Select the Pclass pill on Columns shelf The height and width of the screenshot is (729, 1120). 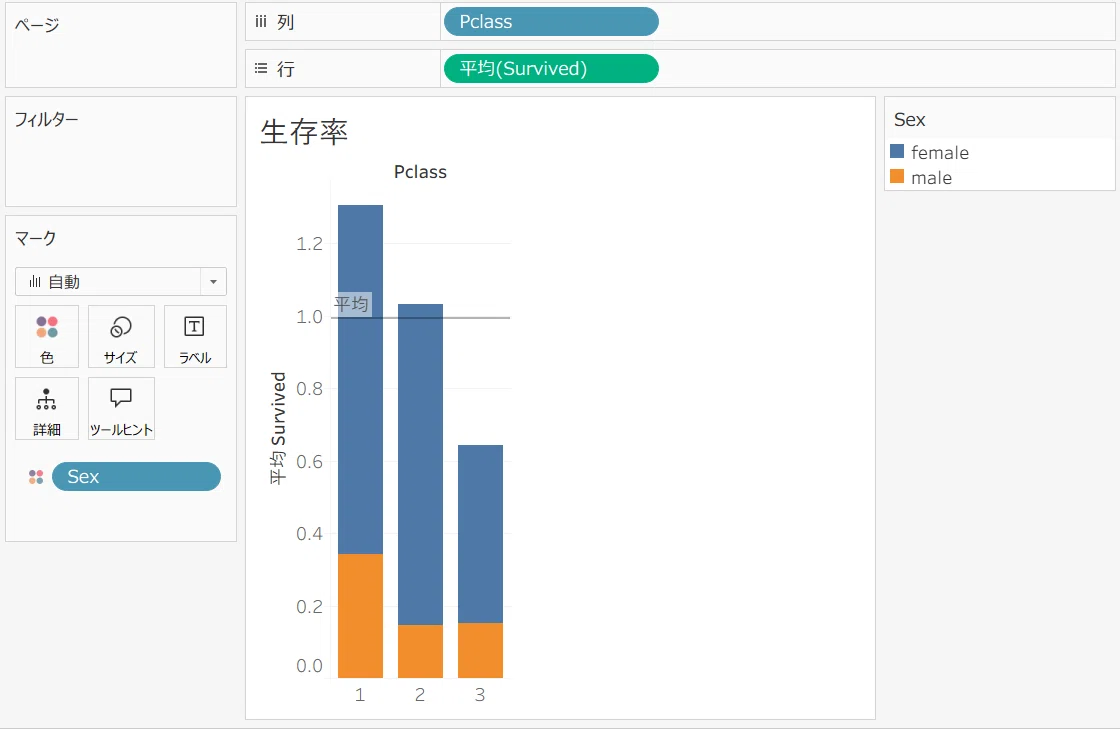[x=551, y=22]
